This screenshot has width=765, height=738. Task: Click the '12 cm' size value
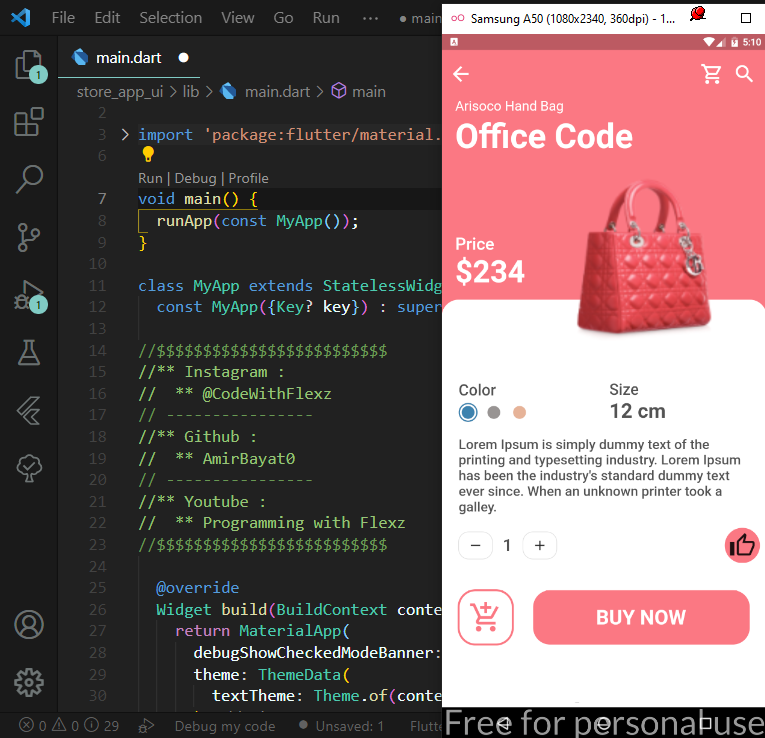[637, 411]
